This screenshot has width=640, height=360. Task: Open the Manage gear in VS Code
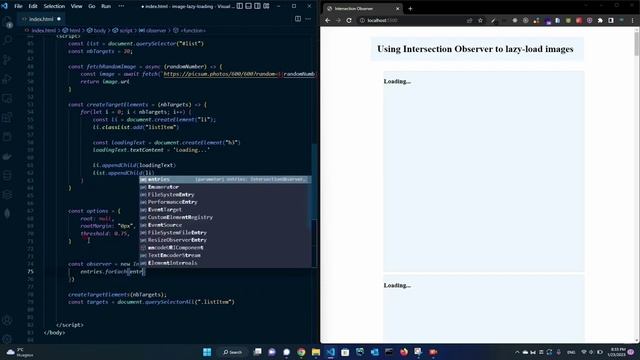(7, 339)
